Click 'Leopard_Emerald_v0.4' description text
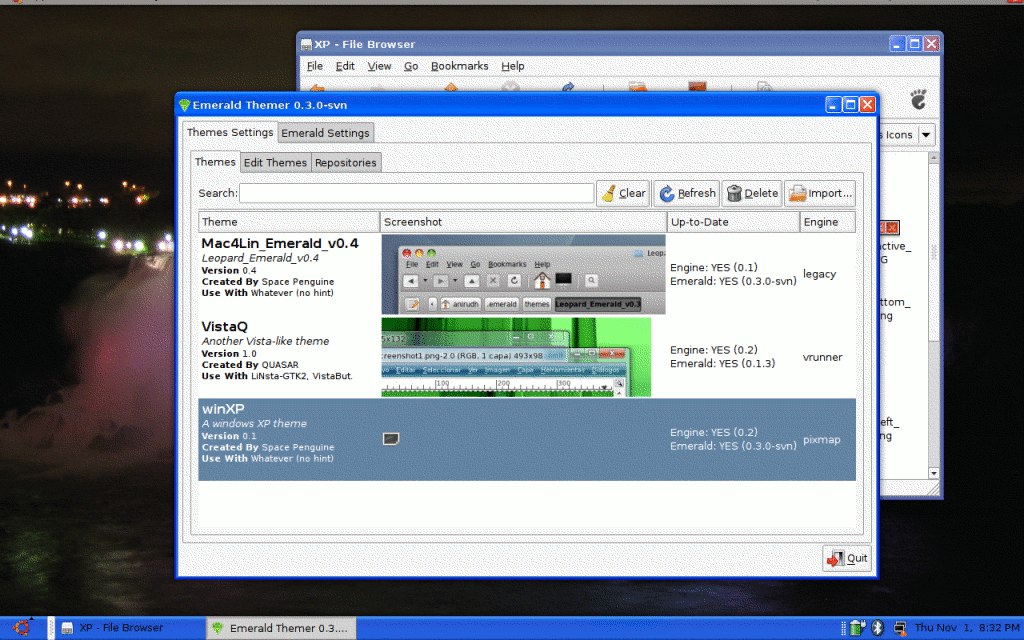Image resolution: width=1024 pixels, height=640 pixels. coord(260,258)
